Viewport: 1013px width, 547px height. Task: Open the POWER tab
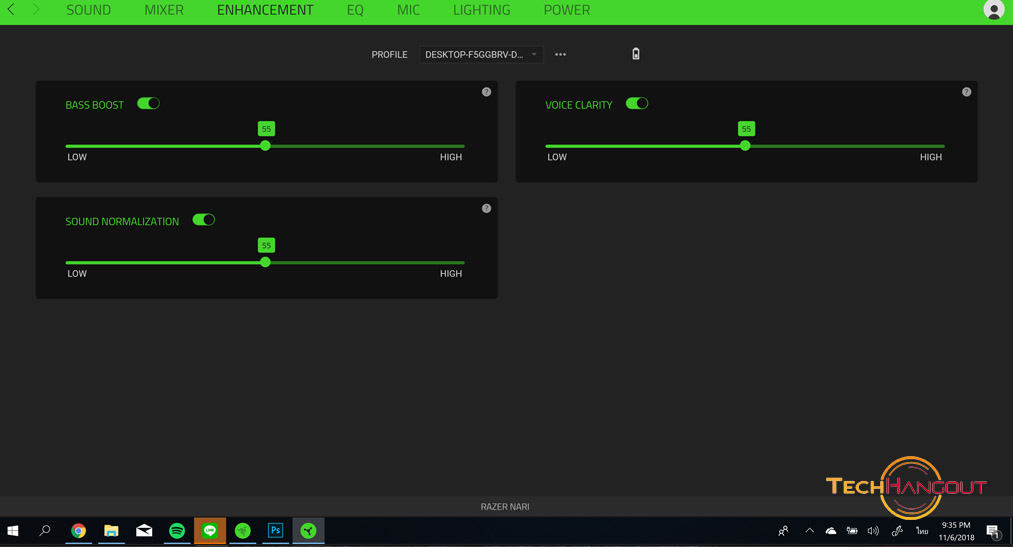pos(567,10)
